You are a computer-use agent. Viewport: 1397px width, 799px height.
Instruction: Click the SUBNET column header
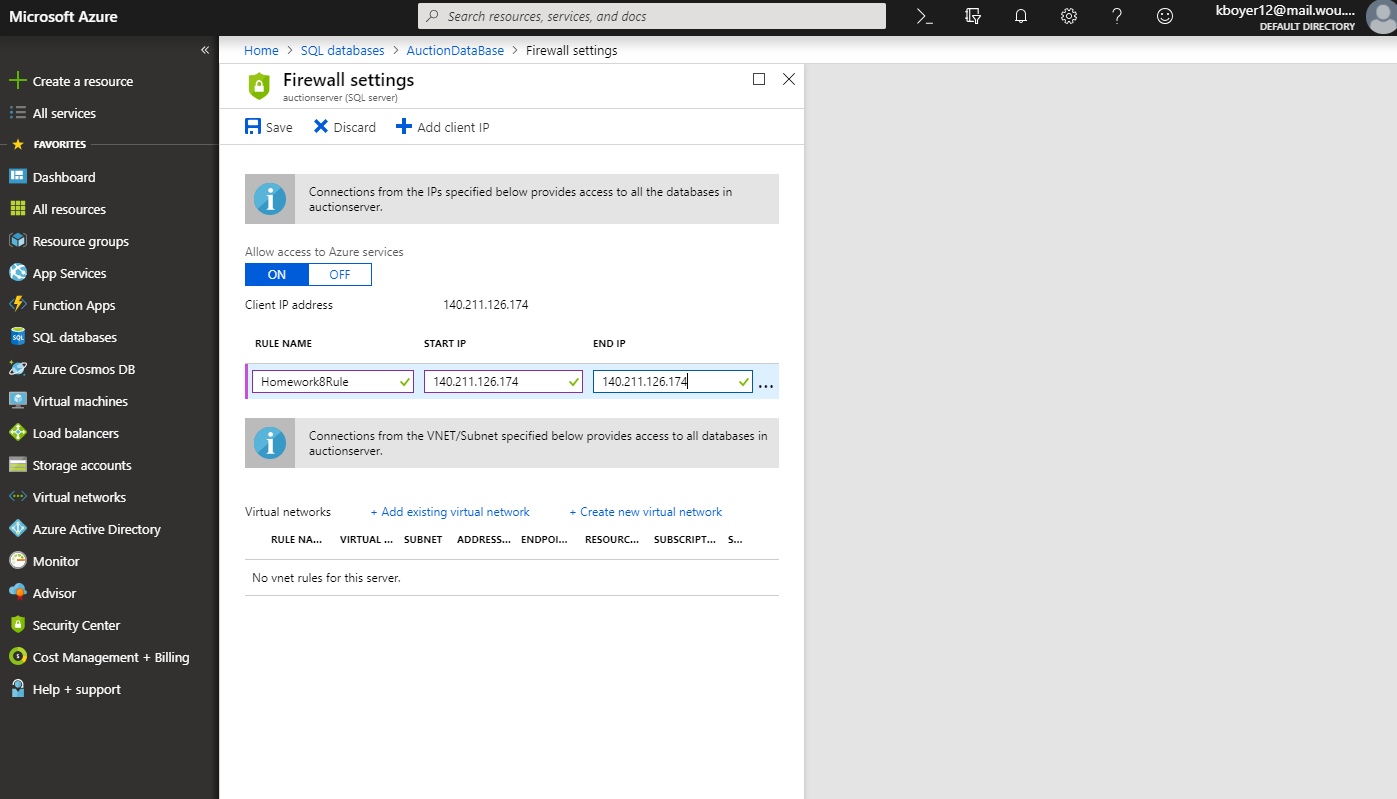(423, 539)
